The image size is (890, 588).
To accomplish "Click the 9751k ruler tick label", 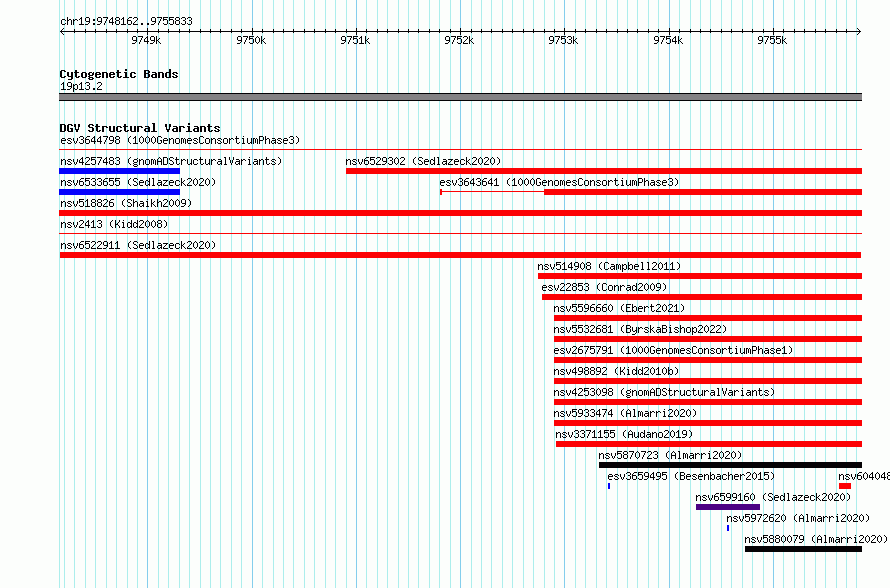I will click(x=355, y=40).
